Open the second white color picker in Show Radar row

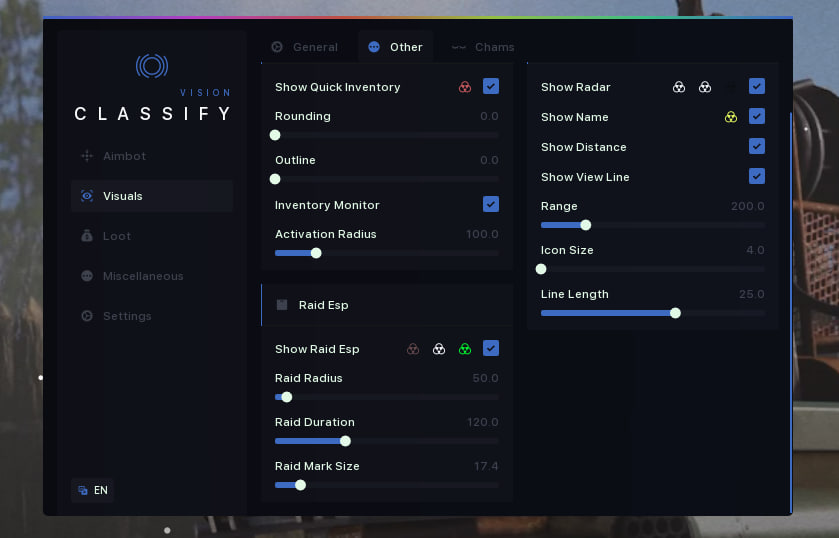click(705, 87)
